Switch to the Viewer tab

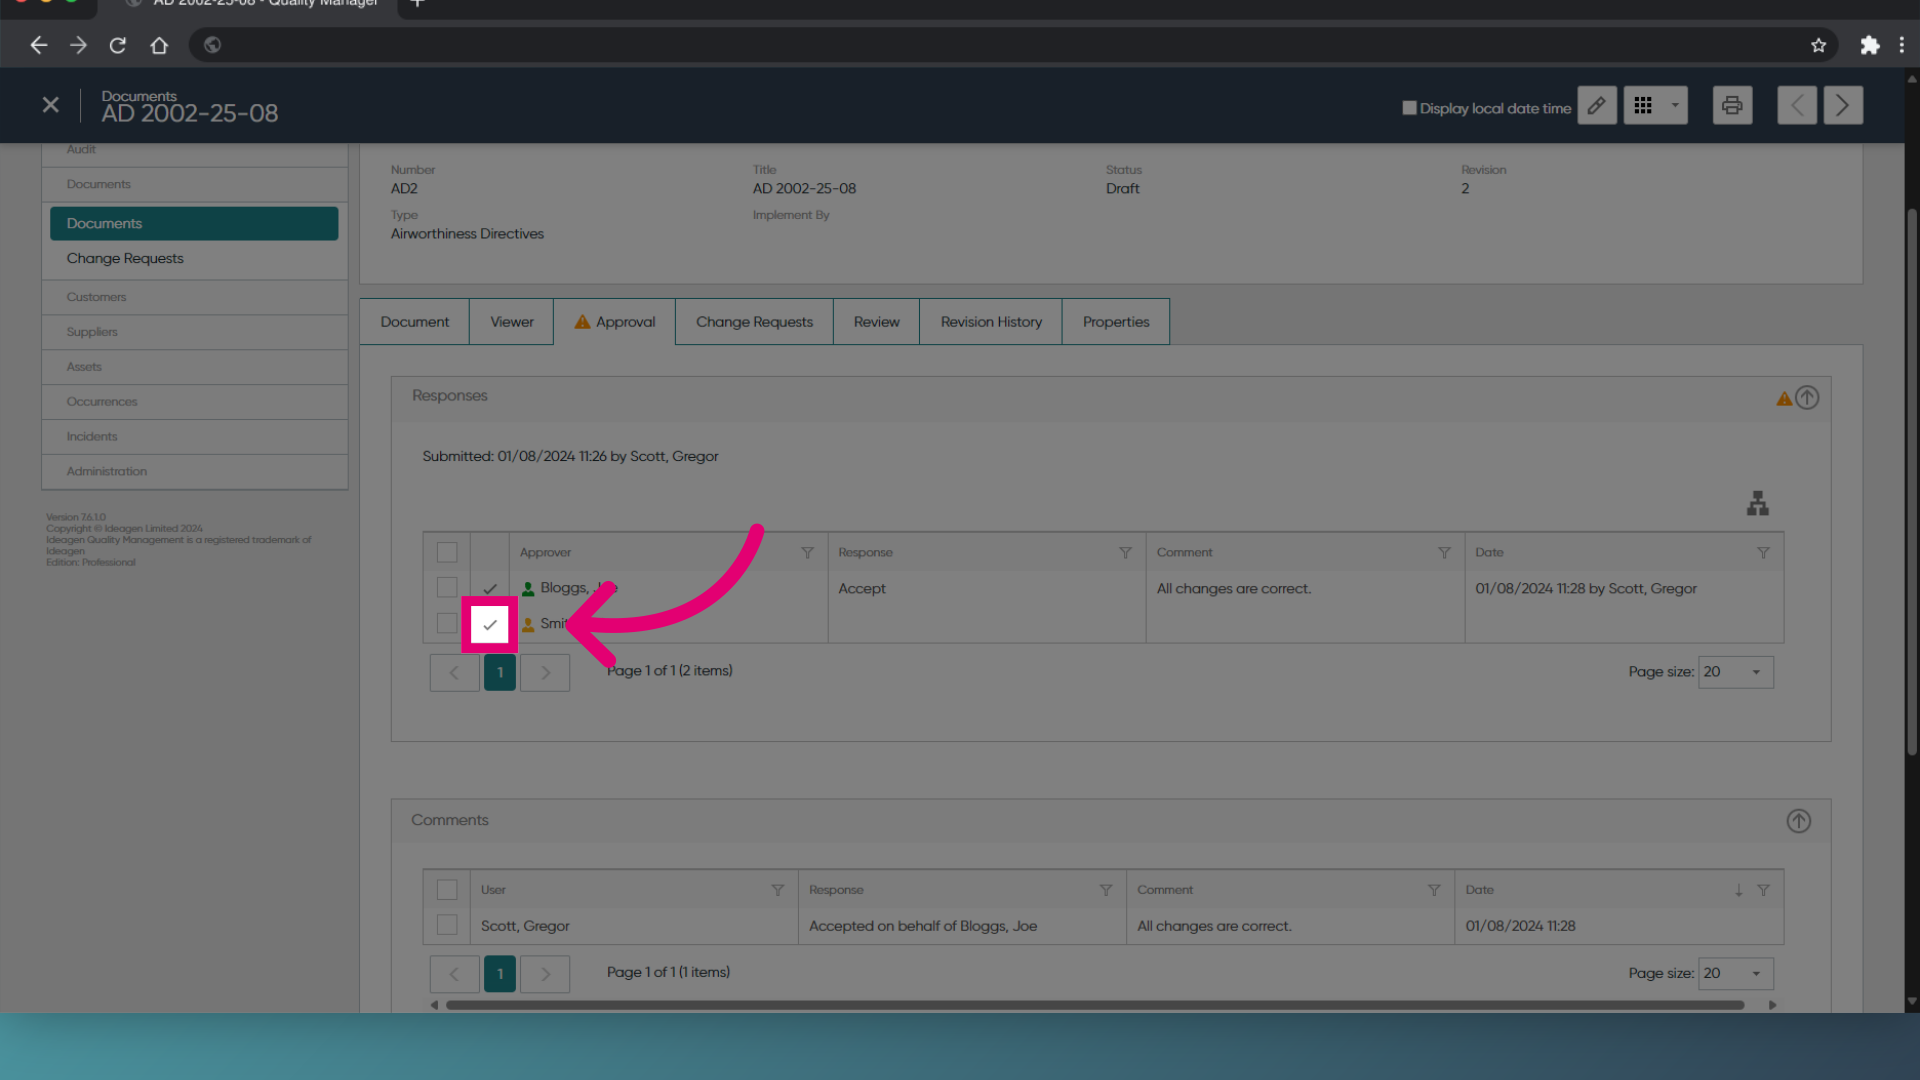pyautogui.click(x=511, y=322)
